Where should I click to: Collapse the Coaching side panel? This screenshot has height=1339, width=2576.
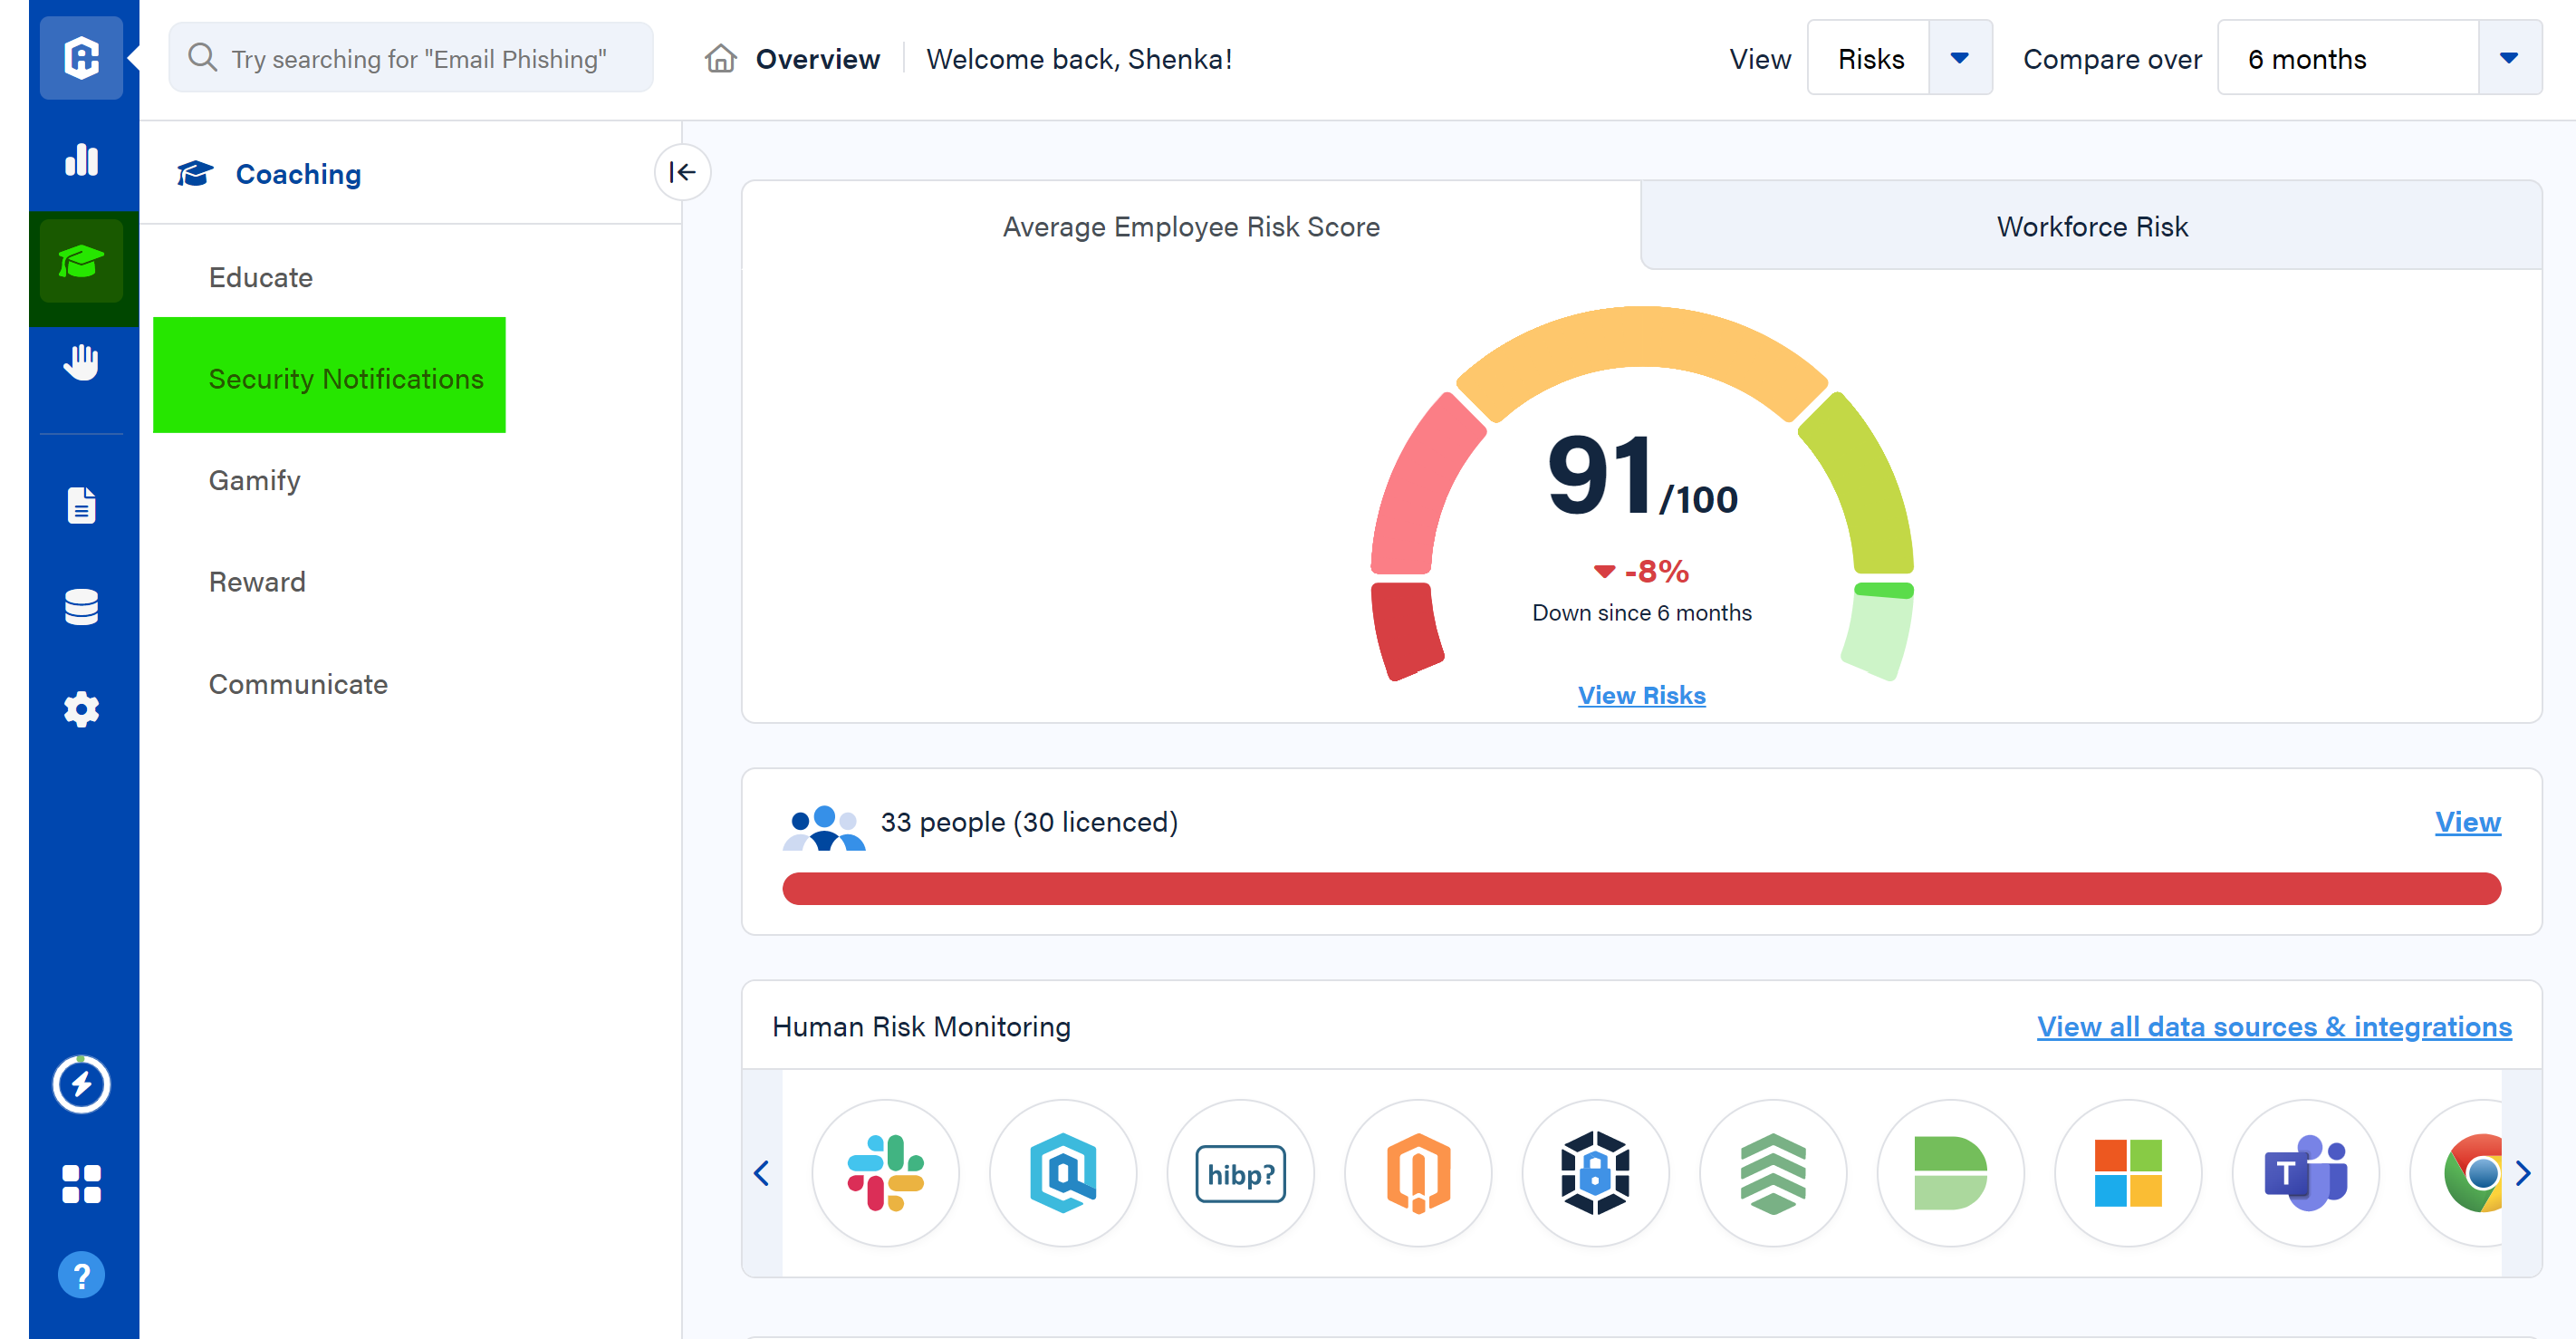tap(682, 172)
